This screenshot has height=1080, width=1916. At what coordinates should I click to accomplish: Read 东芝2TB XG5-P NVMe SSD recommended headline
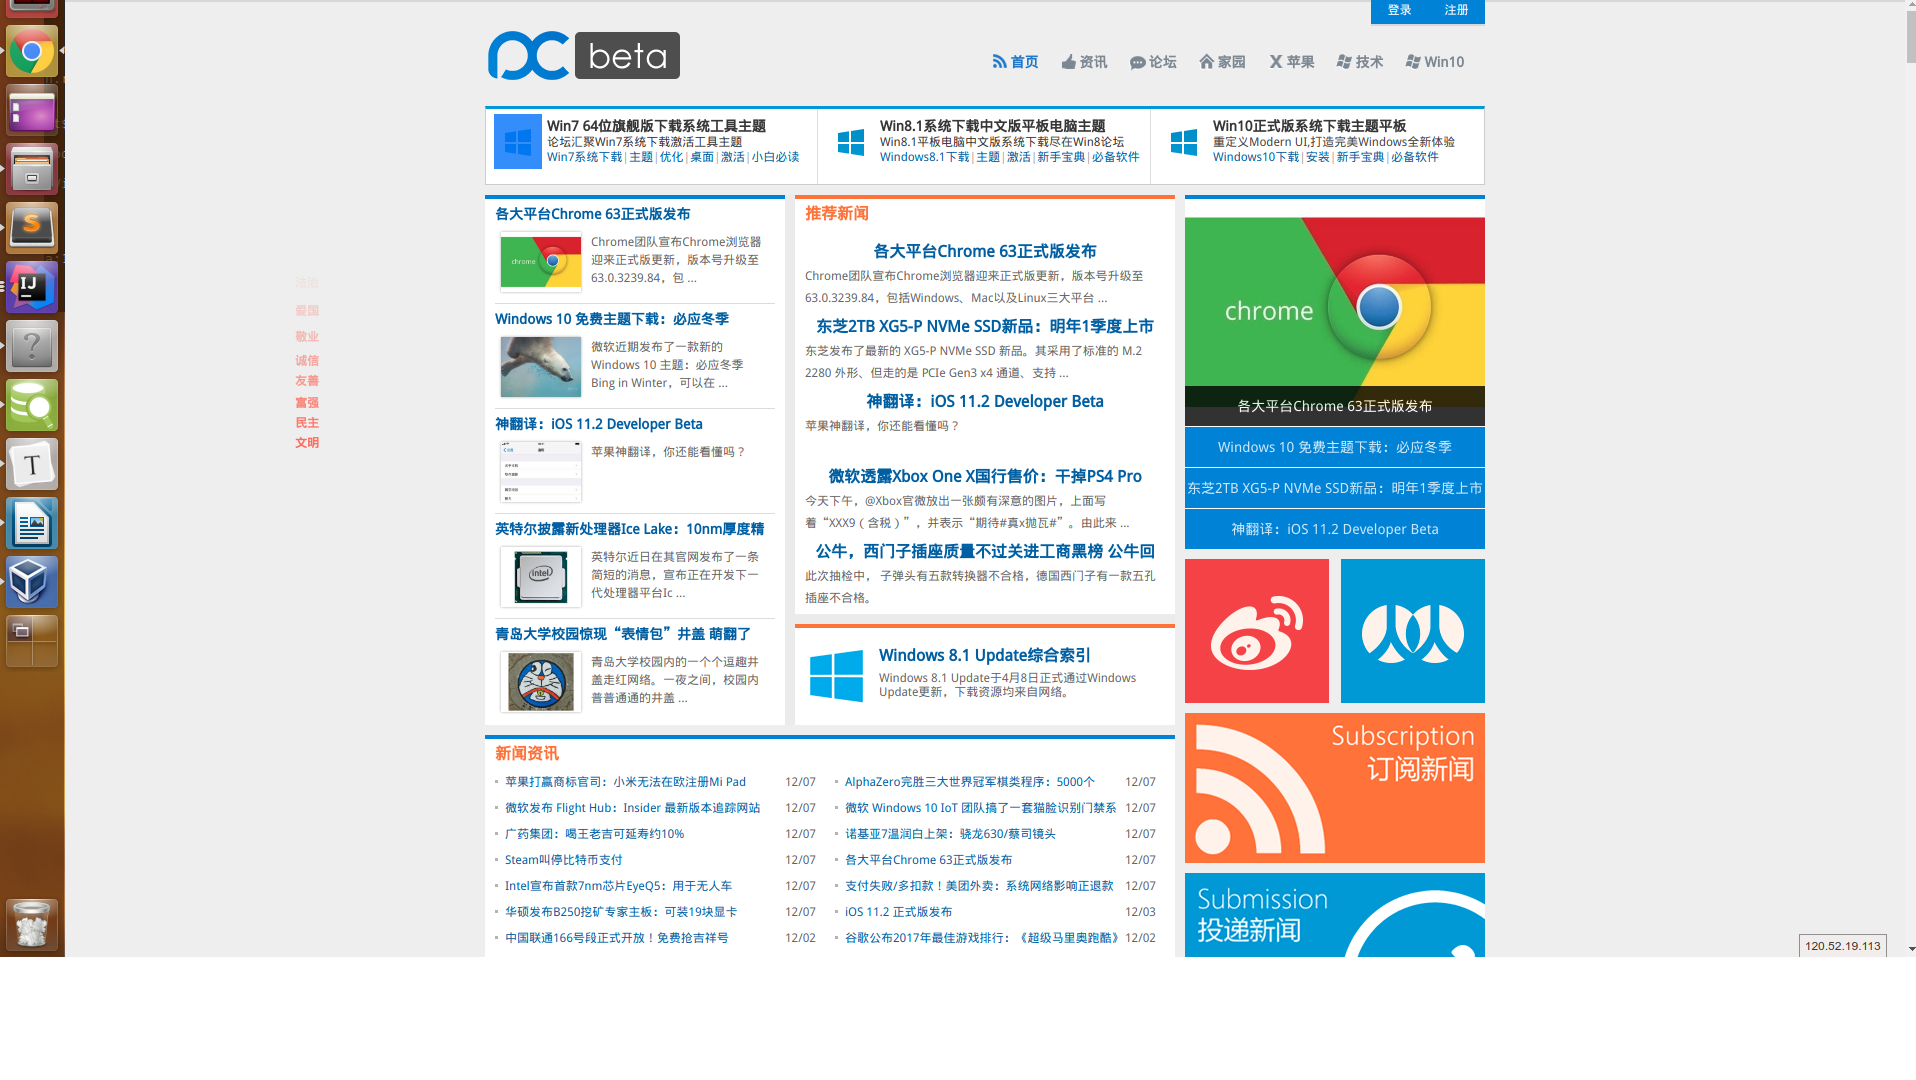[x=985, y=327]
